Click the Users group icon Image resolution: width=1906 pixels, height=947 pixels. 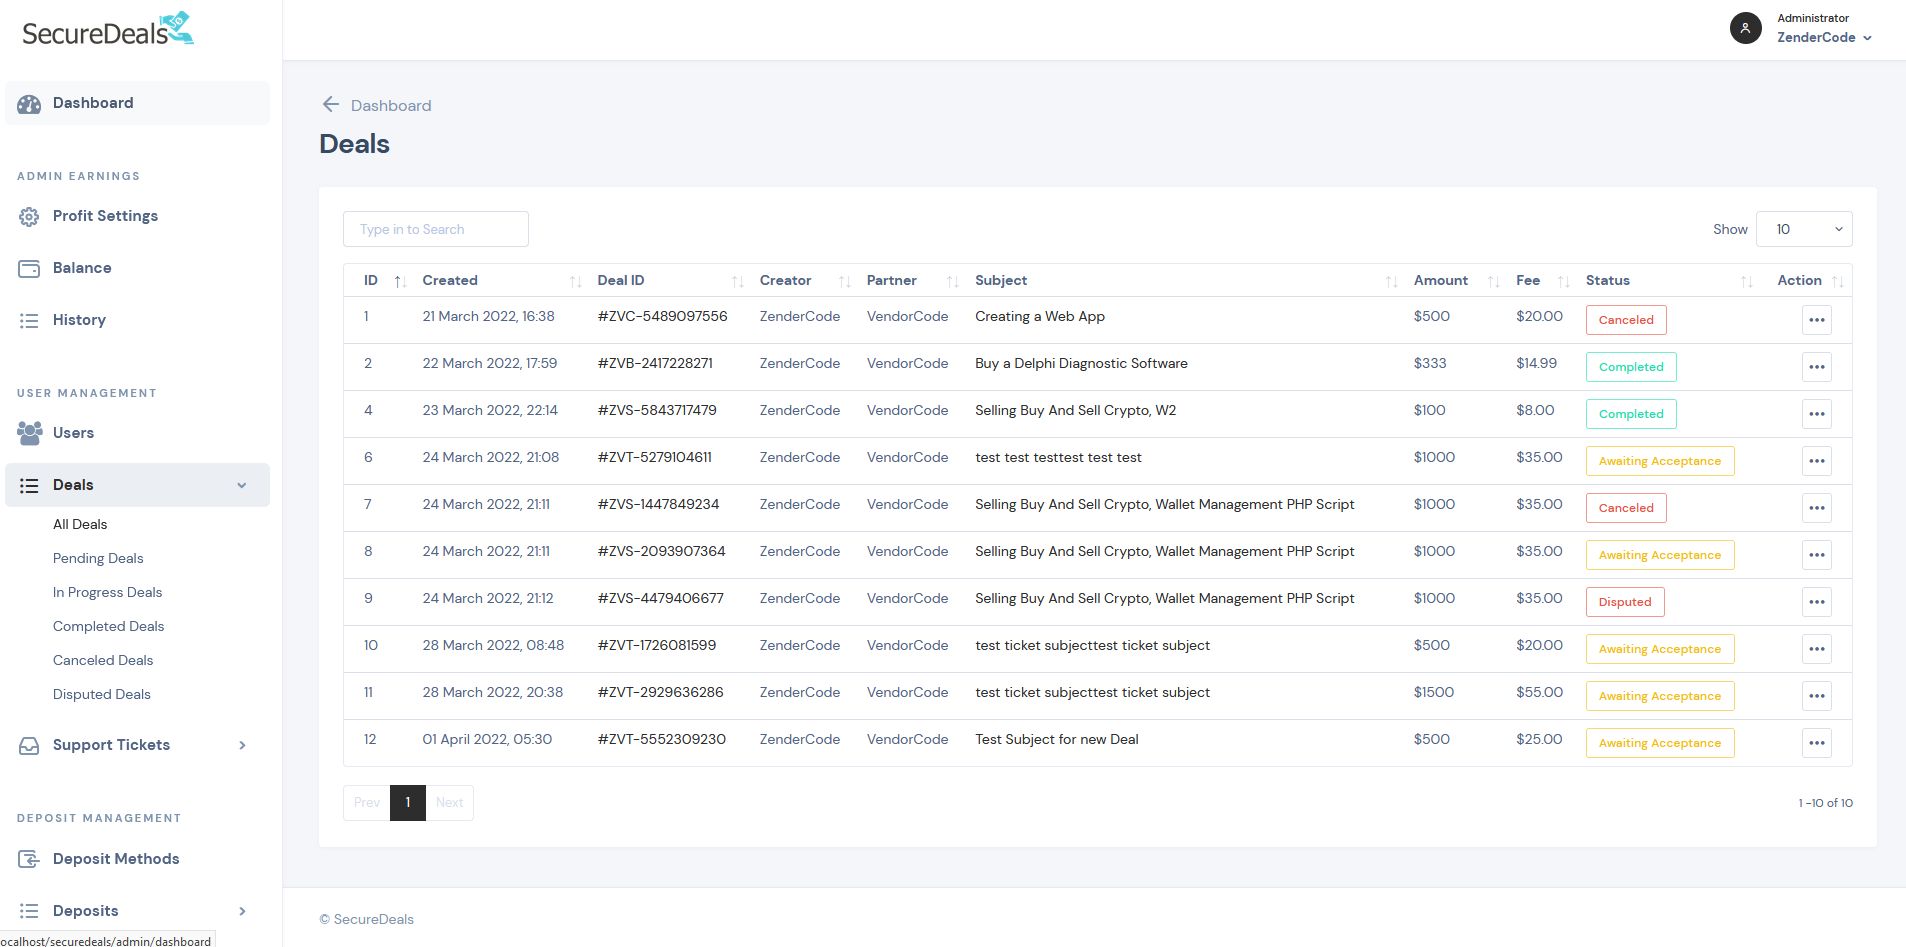point(29,433)
